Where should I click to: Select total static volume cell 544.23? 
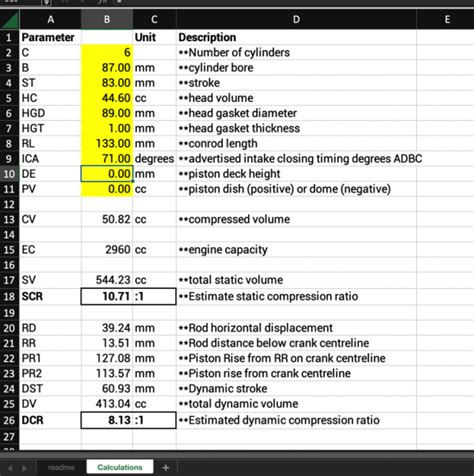107,280
